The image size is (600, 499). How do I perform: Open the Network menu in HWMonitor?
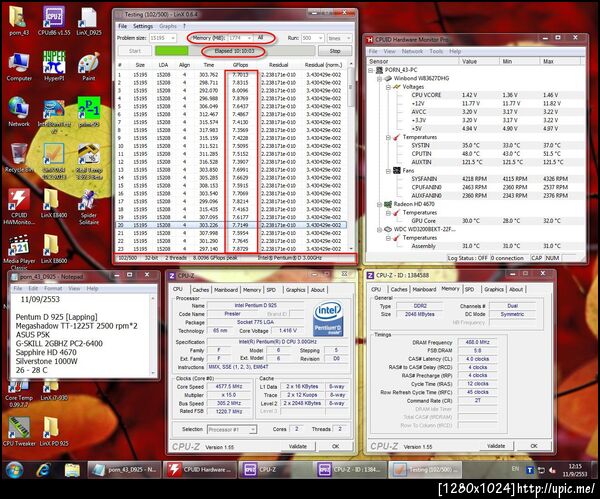(x=412, y=51)
